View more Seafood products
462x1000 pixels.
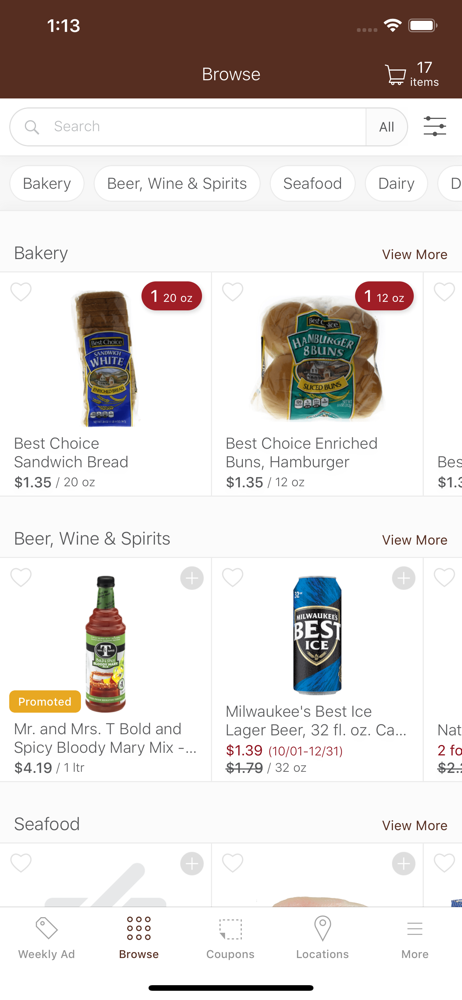pyautogui.click(x=415, y=825)
